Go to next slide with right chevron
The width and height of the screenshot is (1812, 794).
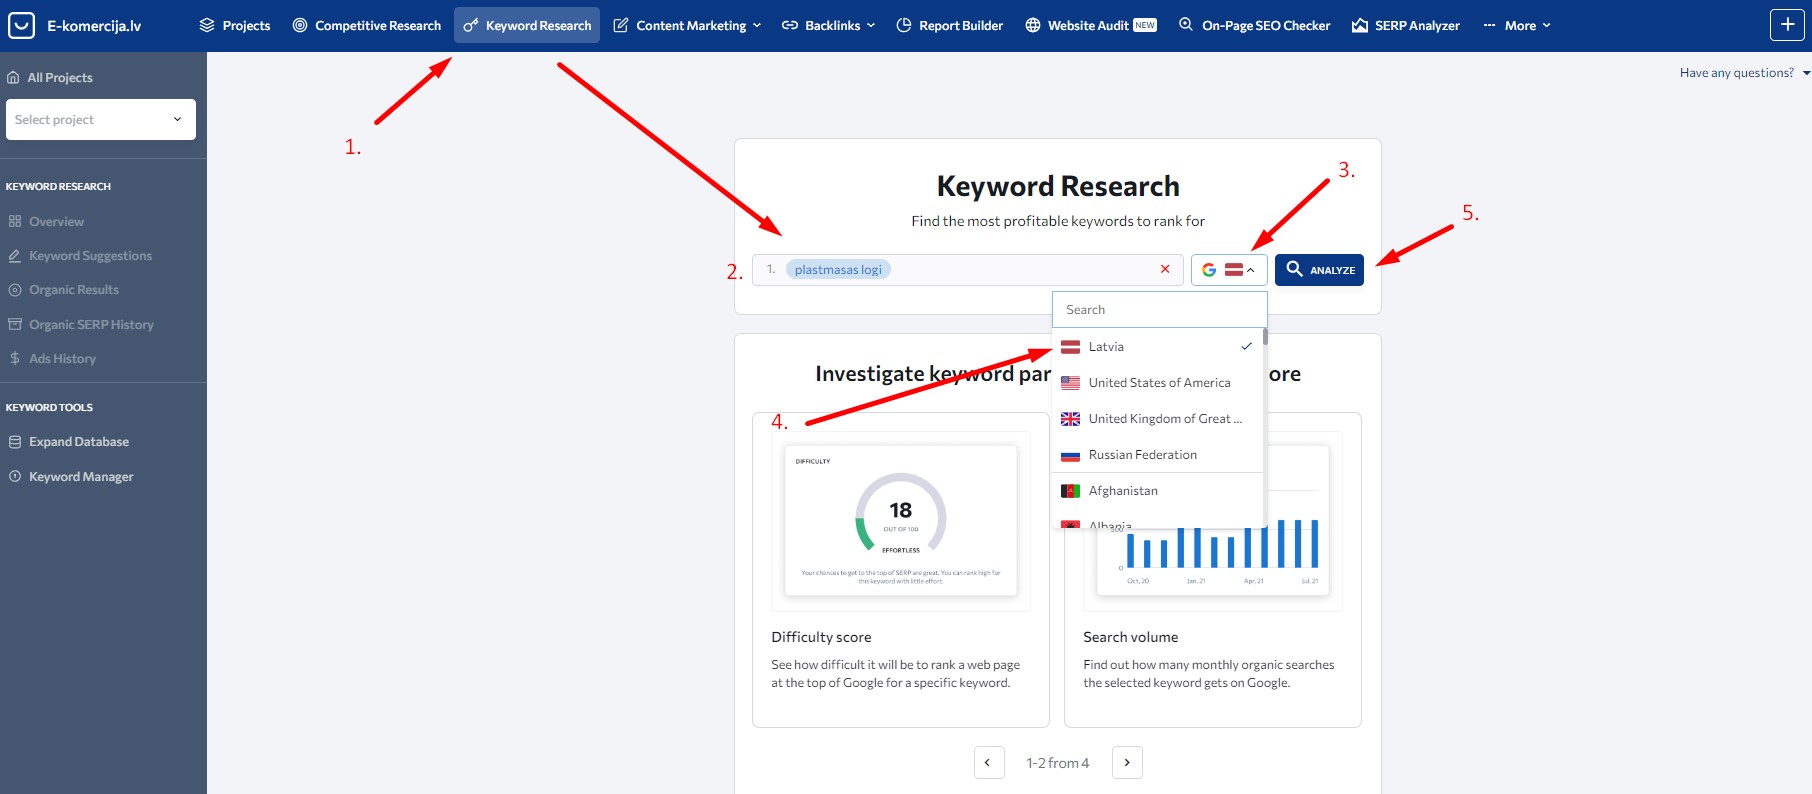tap(1127, 762)
